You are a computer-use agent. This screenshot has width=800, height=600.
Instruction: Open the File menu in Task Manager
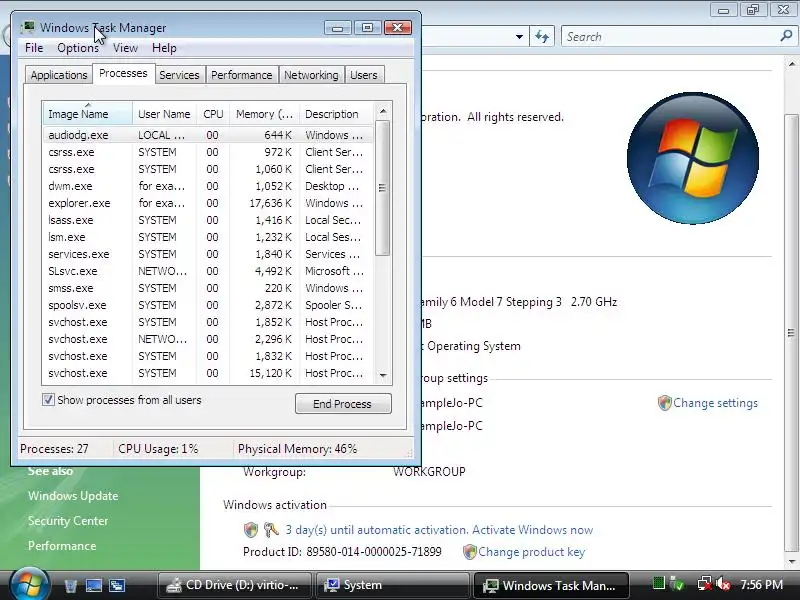click(x=34, y=48)
